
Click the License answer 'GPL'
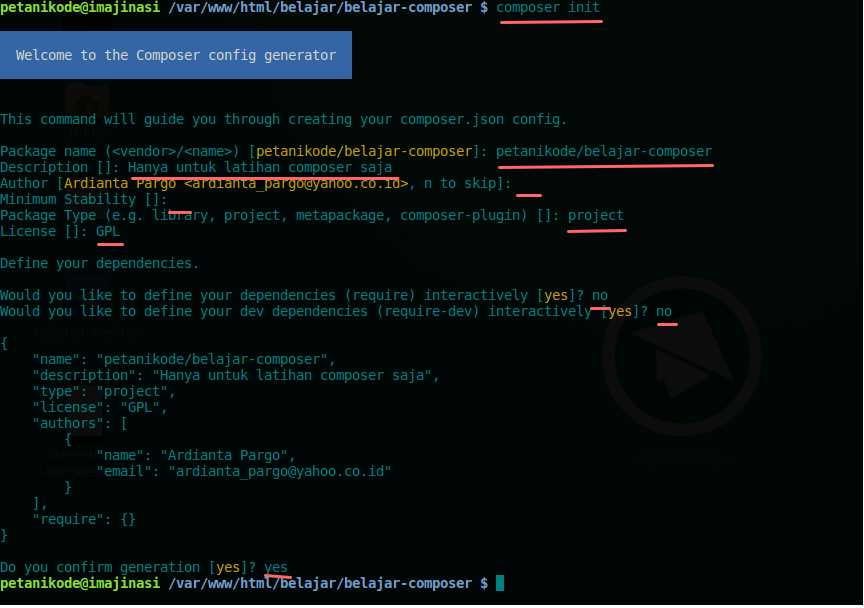click(x=108, y=232)
